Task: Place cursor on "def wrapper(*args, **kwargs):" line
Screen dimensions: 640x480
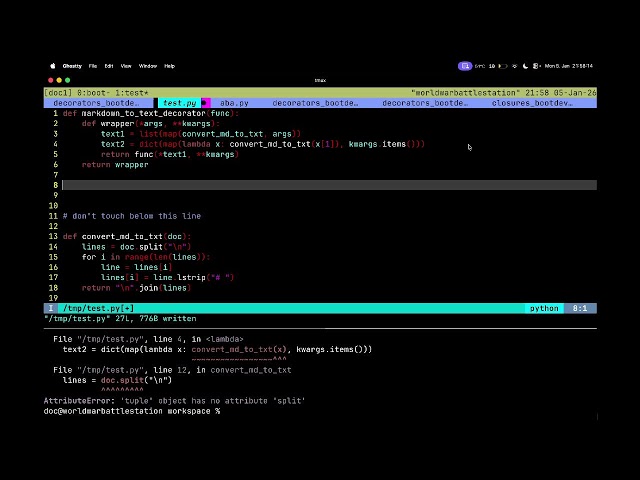Action: pos(151,124)
